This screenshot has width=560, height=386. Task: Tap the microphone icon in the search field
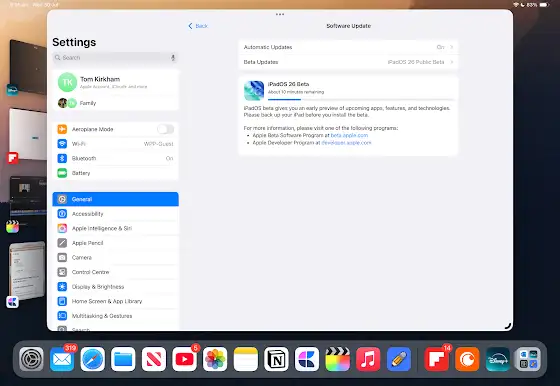[173, 57]
